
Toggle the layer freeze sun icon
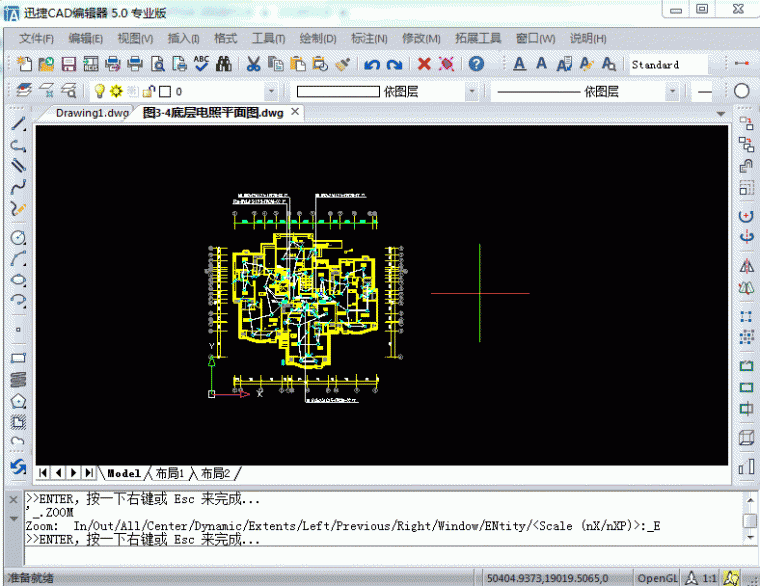(116, 91)
